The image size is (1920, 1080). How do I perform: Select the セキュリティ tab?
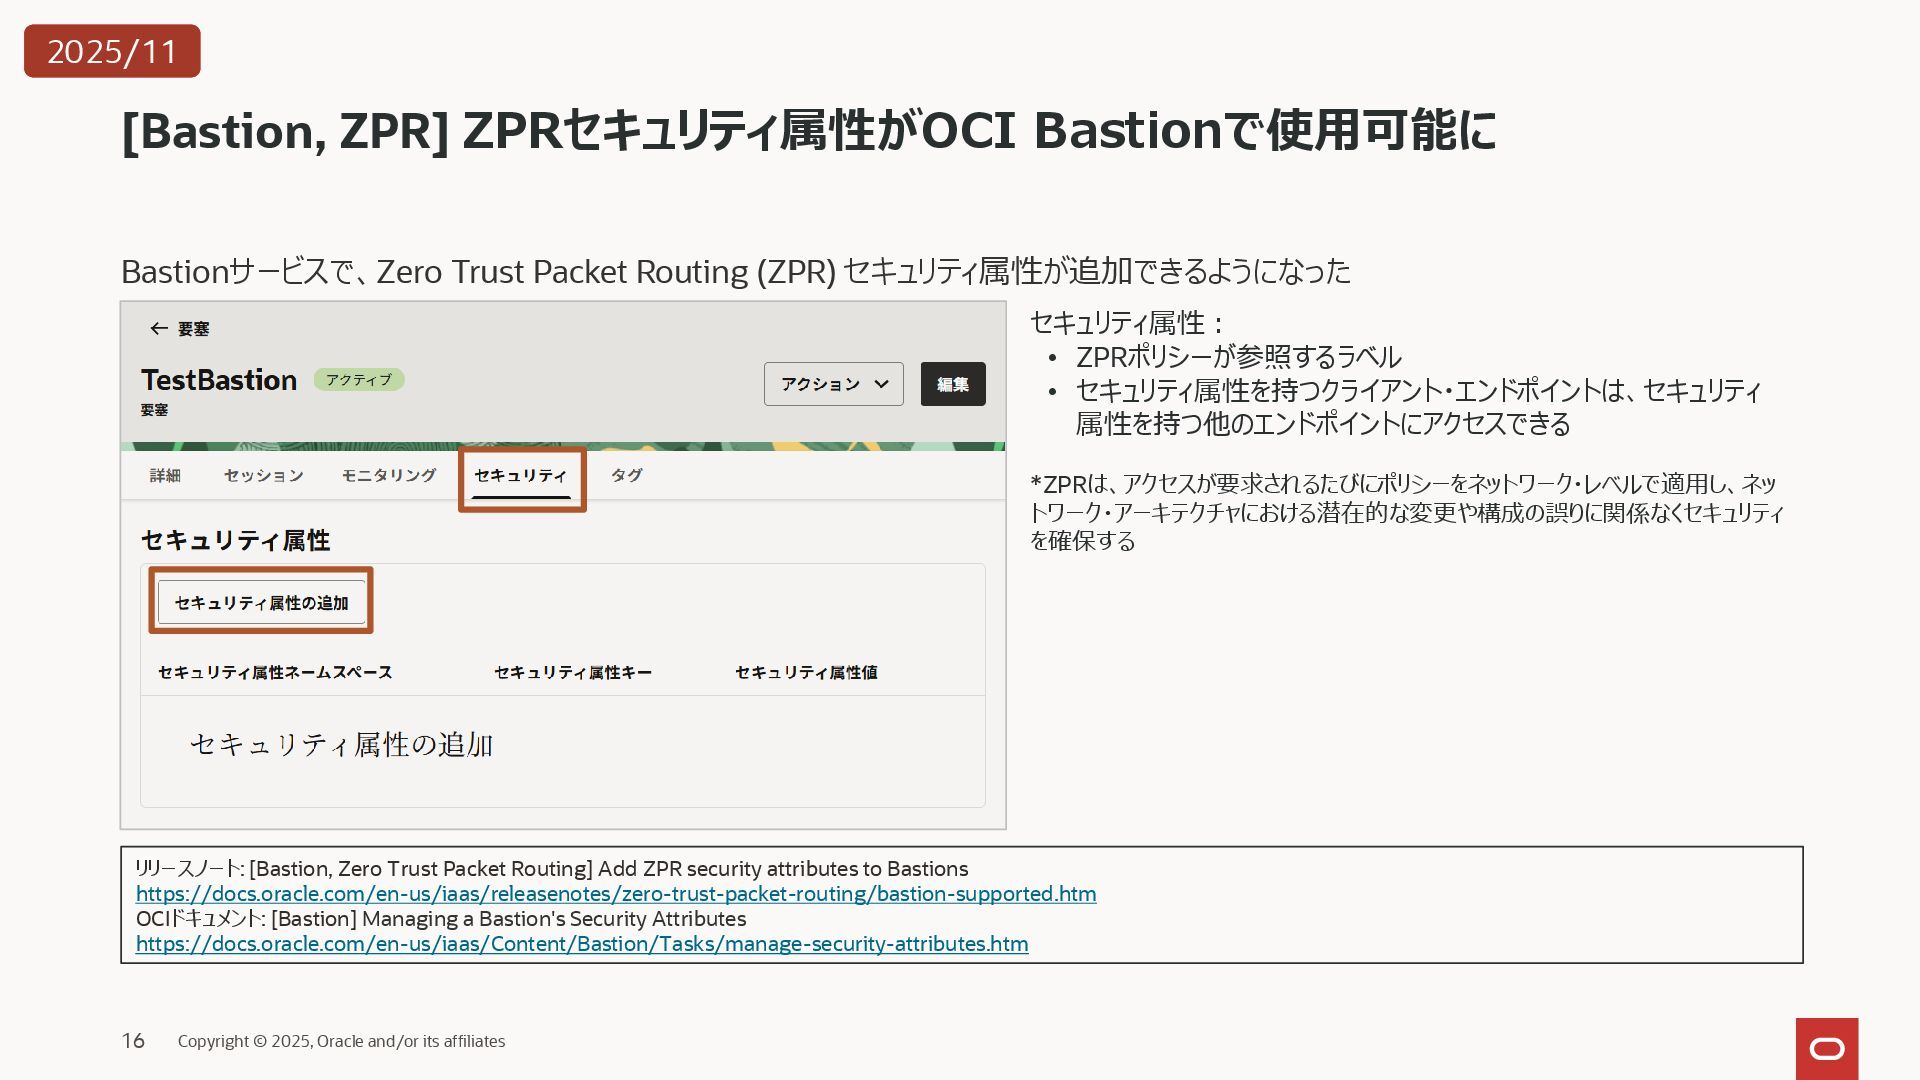(521, 475)
